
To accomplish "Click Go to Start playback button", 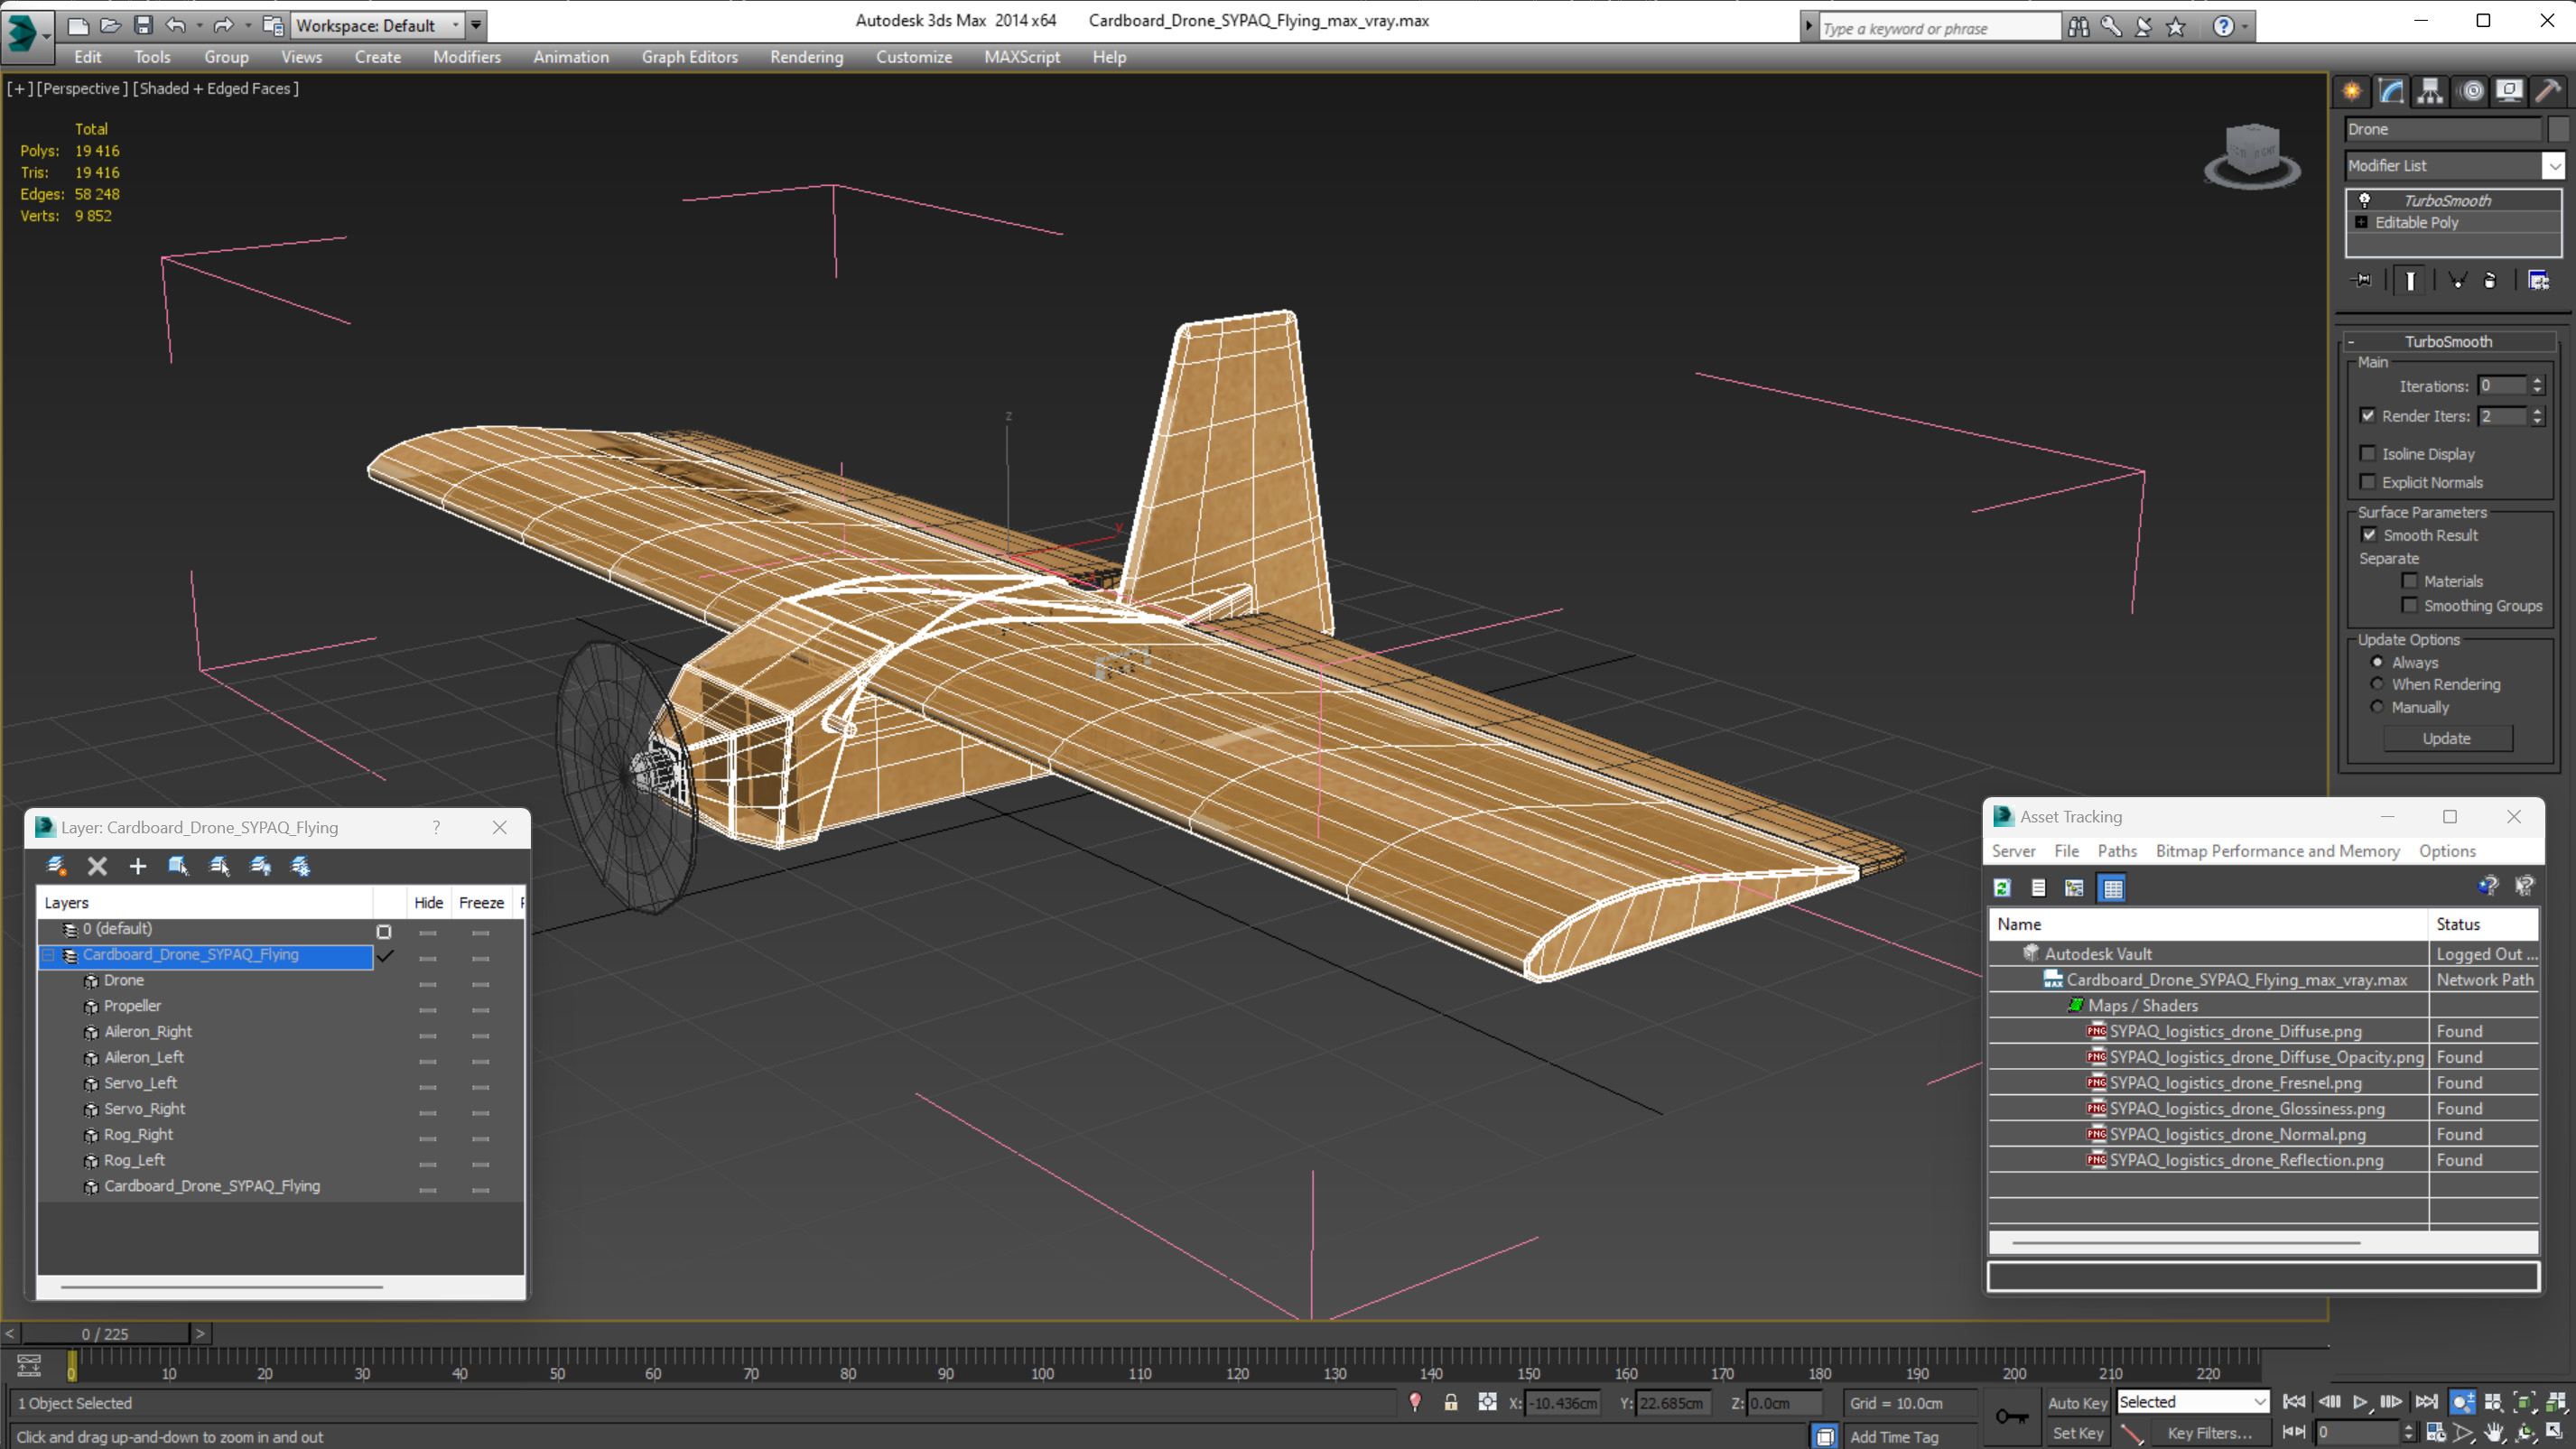I will coord(2294,1402).
